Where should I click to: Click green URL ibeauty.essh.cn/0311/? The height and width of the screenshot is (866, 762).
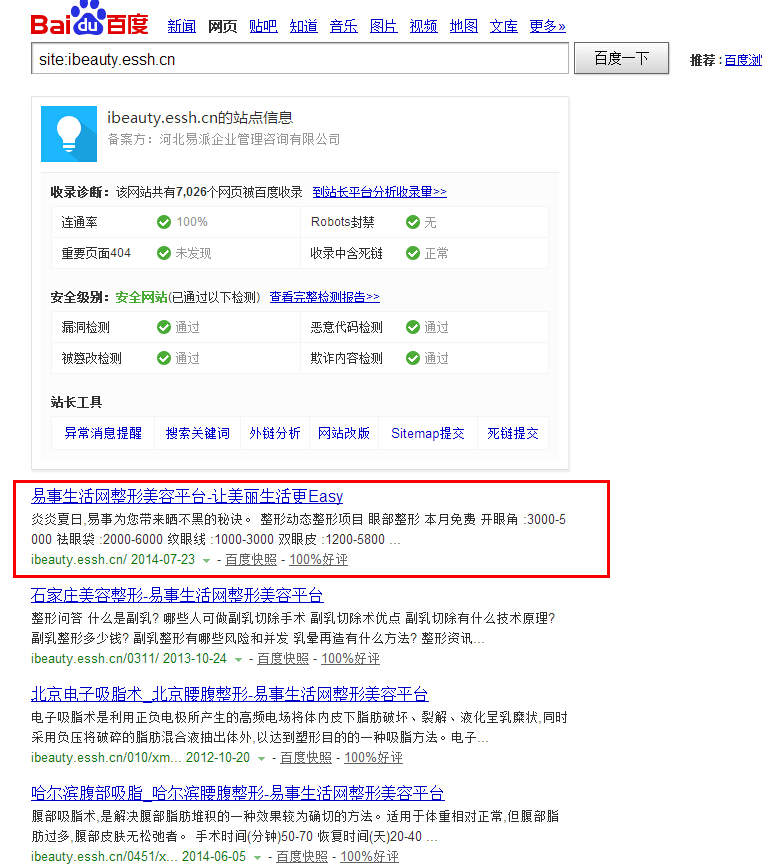click(95, 658)
